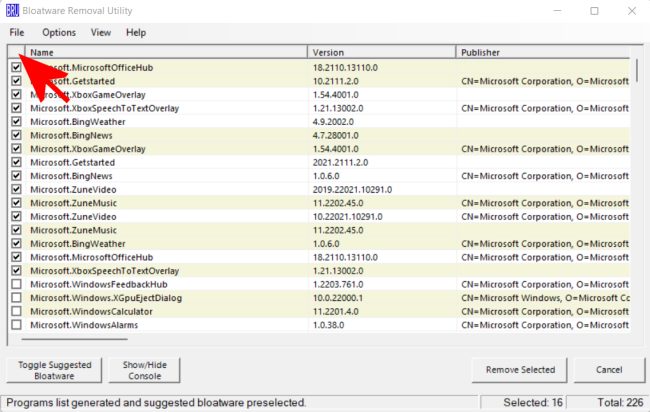Click the Remove Selected button

[x=520, y=370]
